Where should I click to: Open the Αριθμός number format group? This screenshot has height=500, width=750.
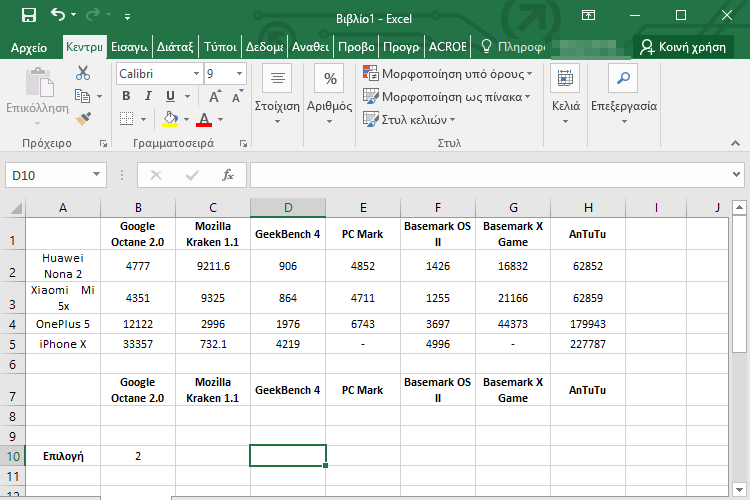click(329, 94)
